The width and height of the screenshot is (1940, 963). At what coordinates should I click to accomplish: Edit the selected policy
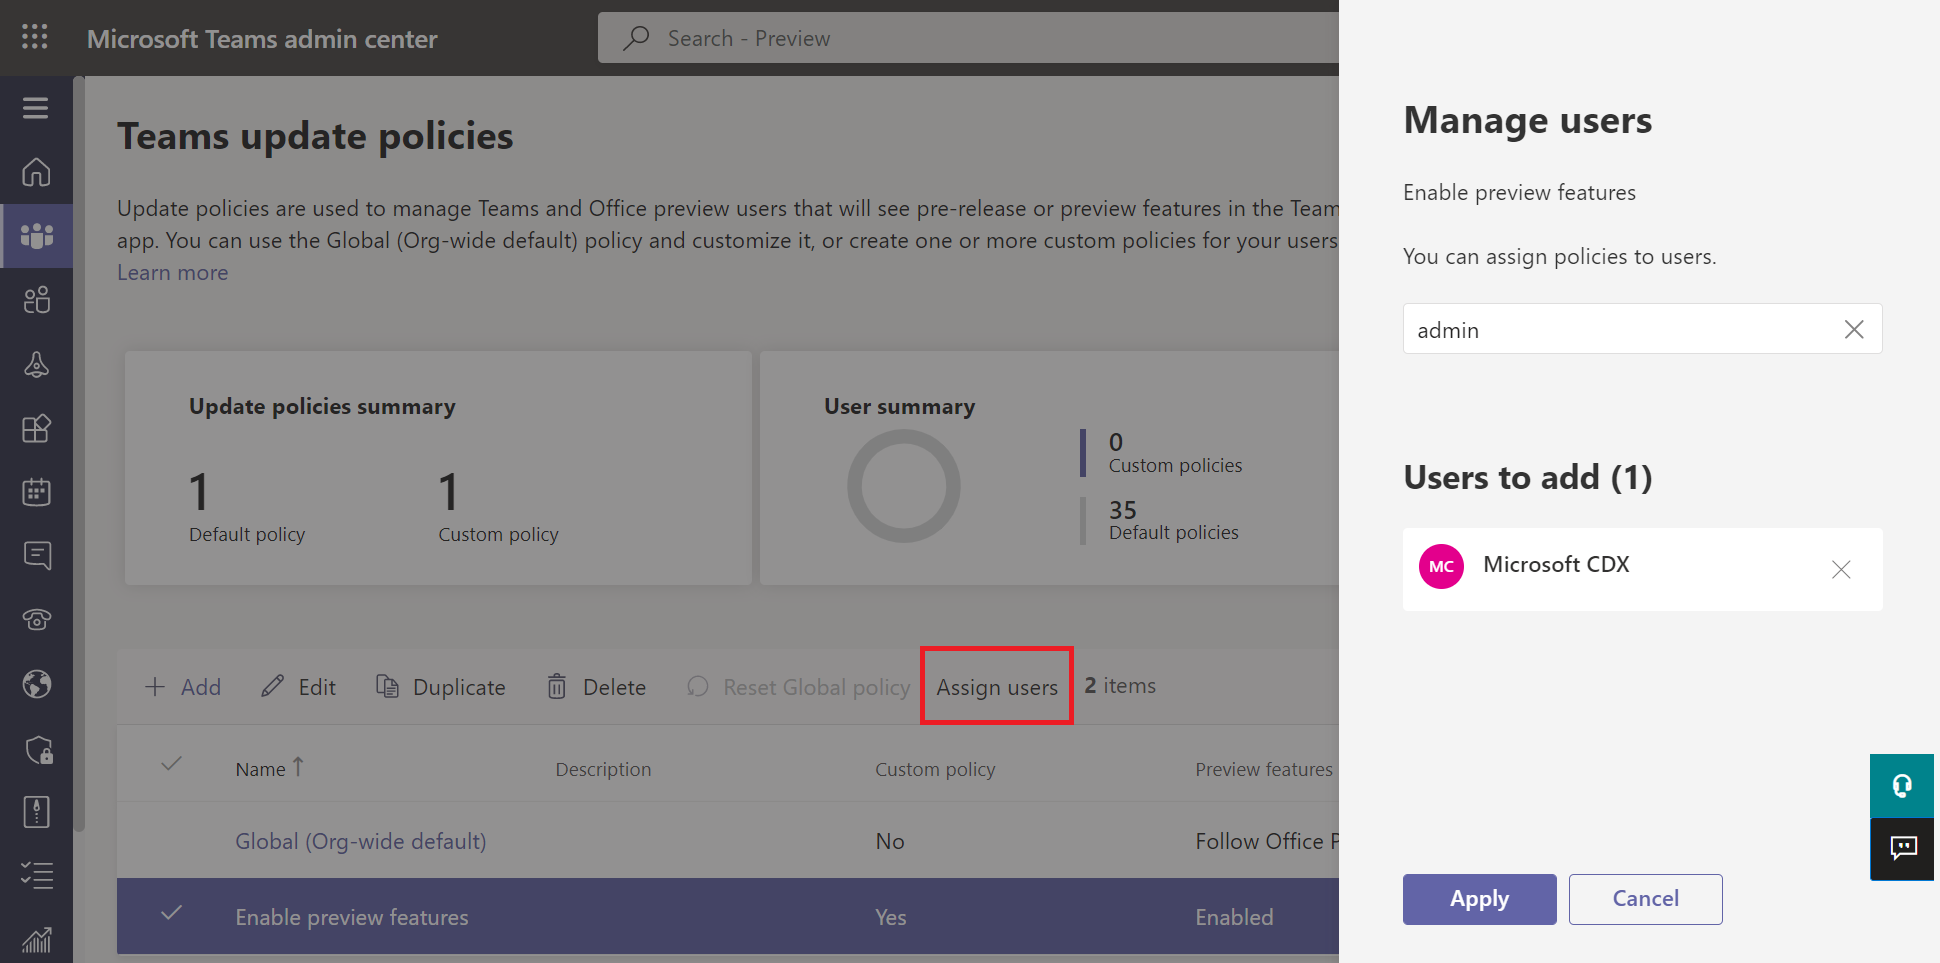click(298, 687)
